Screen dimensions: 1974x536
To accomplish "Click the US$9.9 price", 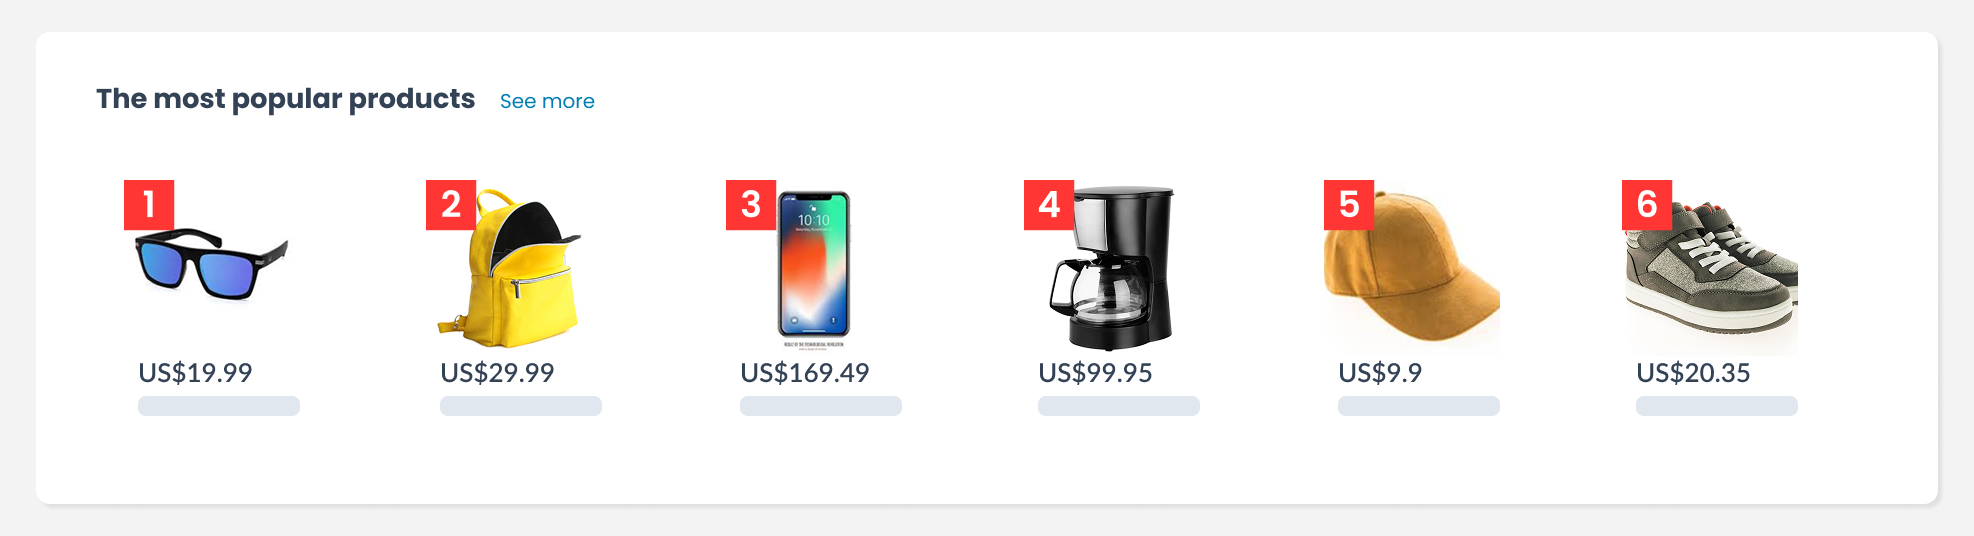I will pyautogui.click(x=1380, y=373).
